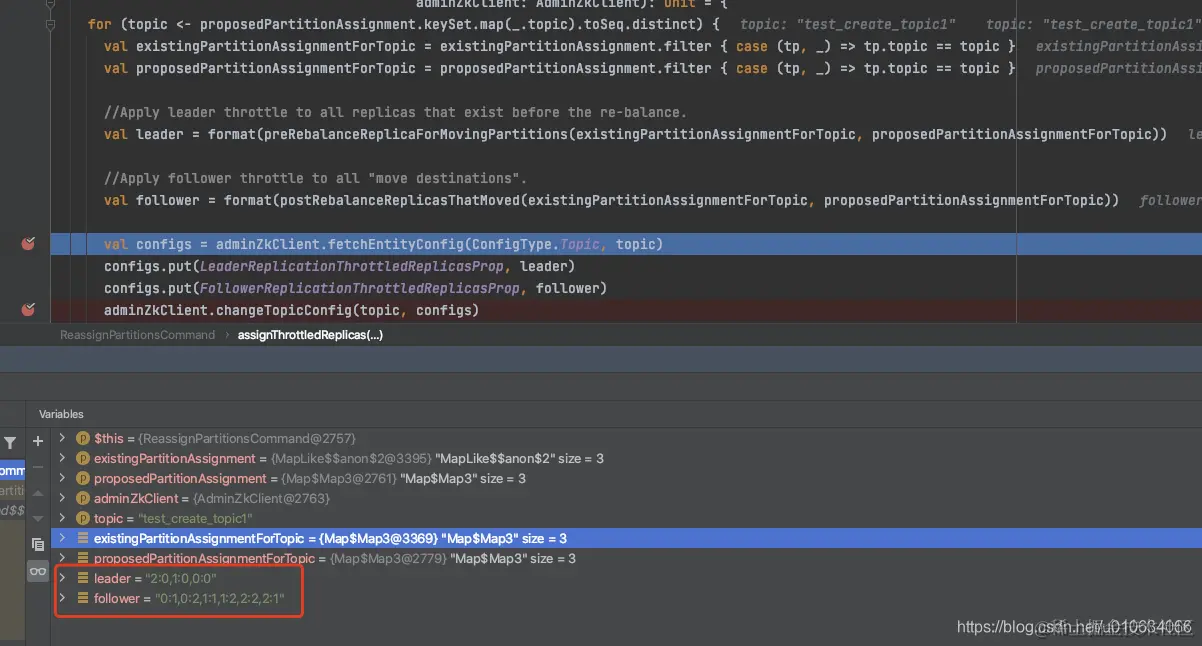Viewport: 1202px width, 646px height.
Task: Remove the selected watch with minus icon
Action: [38, 466]
